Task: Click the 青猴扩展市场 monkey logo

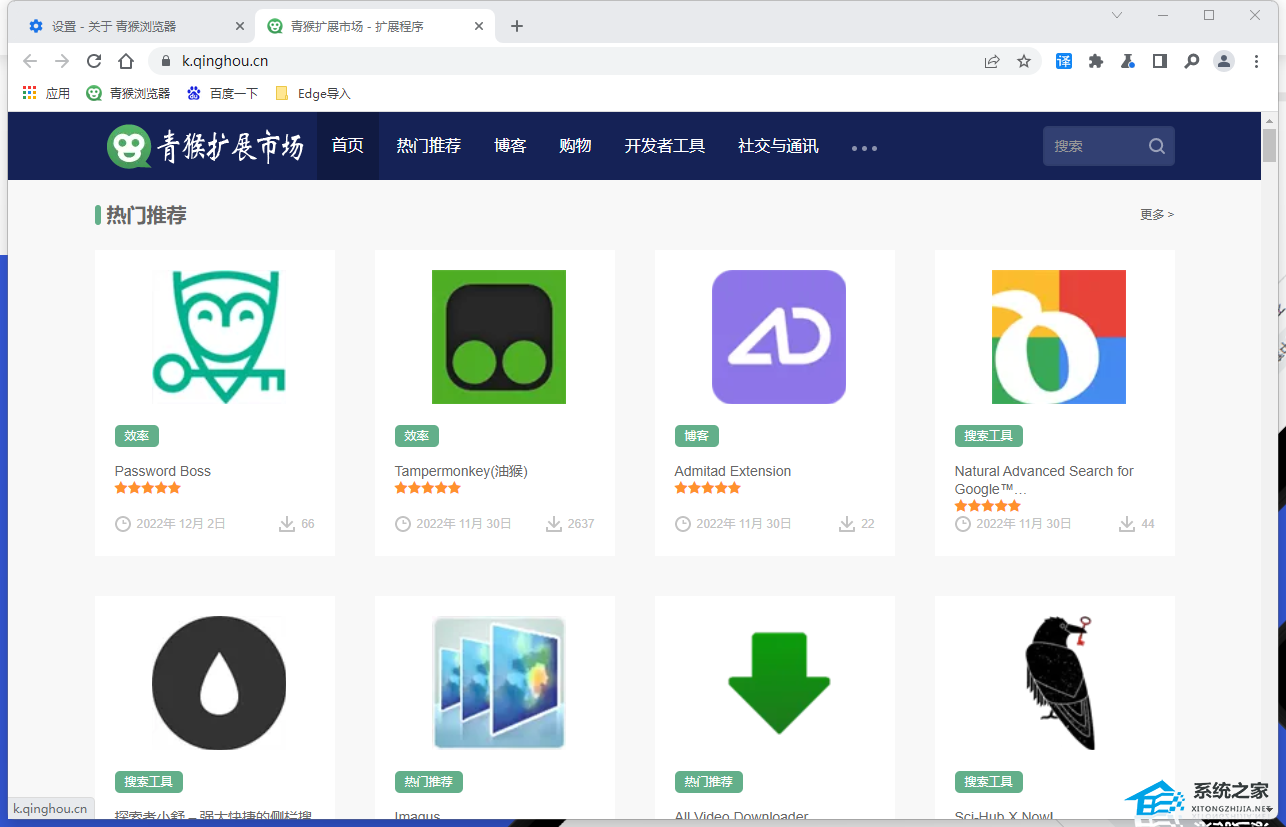Action: pyautogui.click(x=205, y=146)
